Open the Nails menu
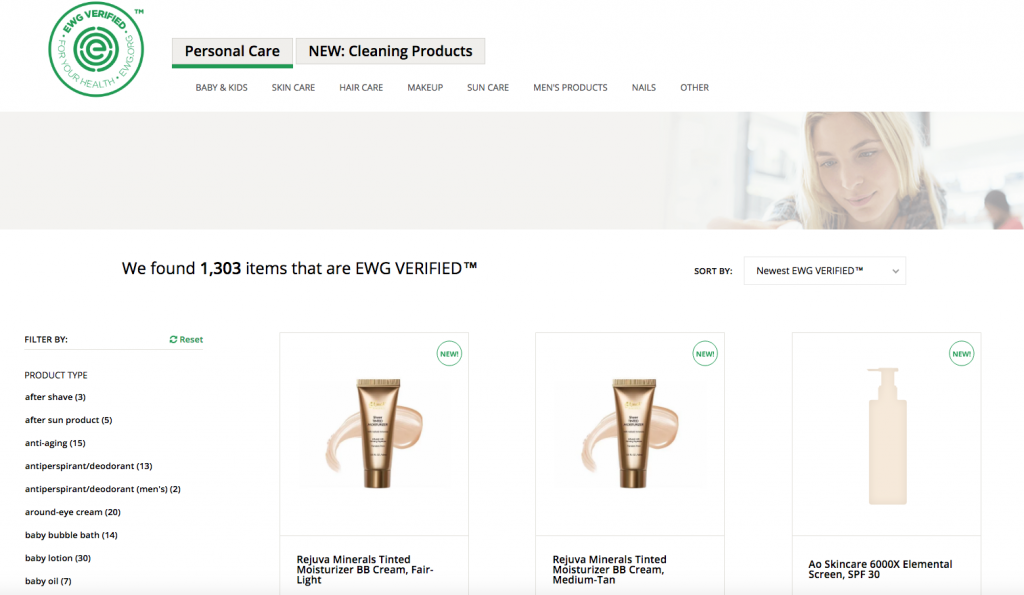 643,88
